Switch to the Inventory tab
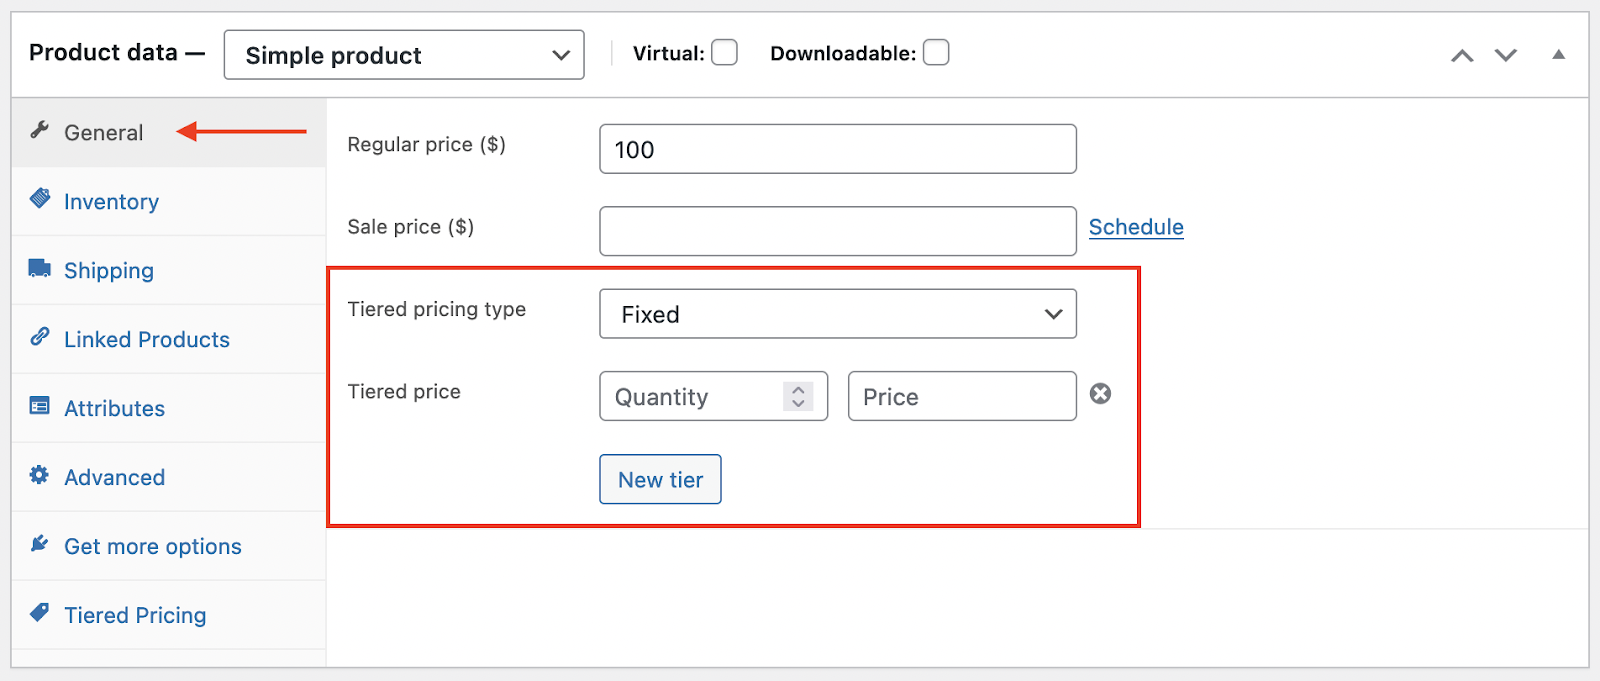1600x681 pixels. click(111, 202)
